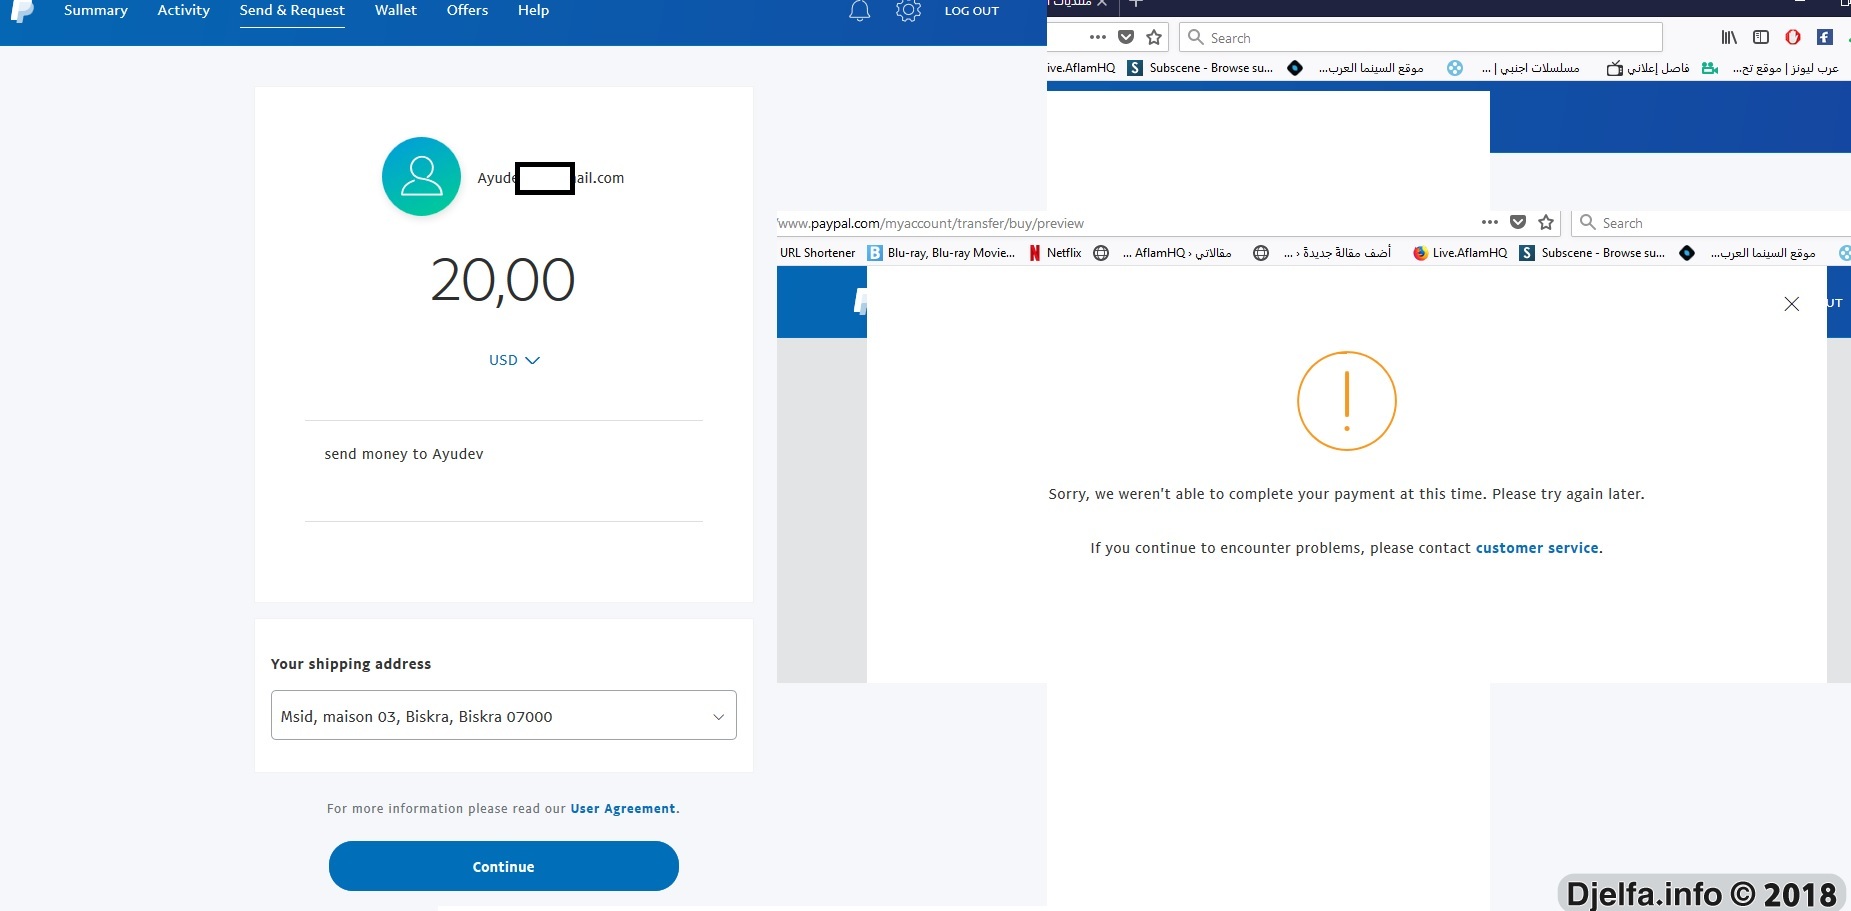Open أضف مقالة جديدة bookmark
Image resolution: width=1851 pixels, height=911 pixels.
1322,253
